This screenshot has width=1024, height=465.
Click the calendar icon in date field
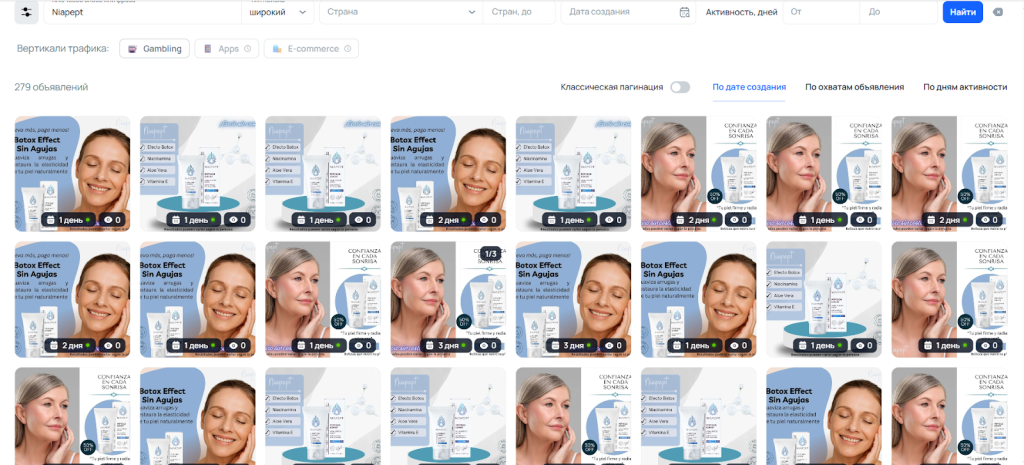click(684, 13)
